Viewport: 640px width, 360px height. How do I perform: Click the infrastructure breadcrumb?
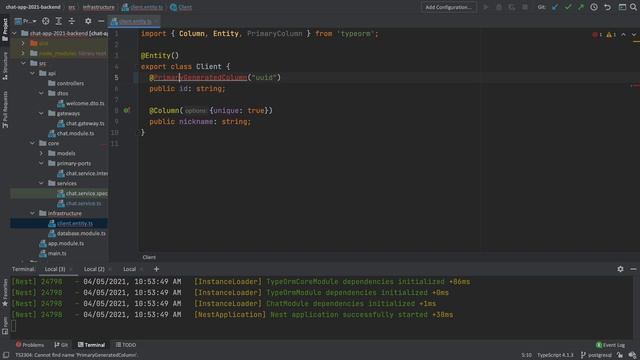(x=99, y=7)
